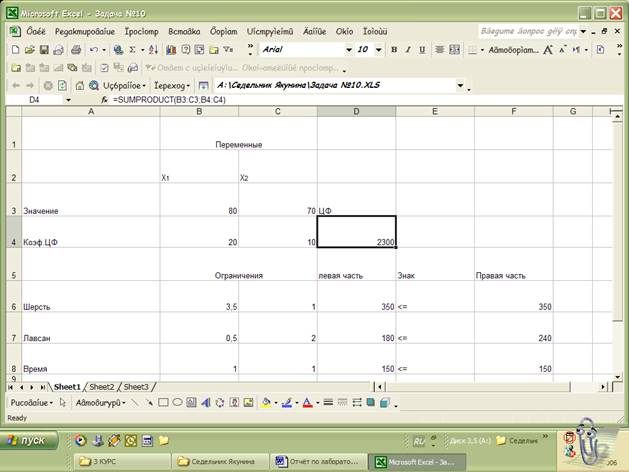
Task: Click the пуск Start button
Action: (28, 440)
